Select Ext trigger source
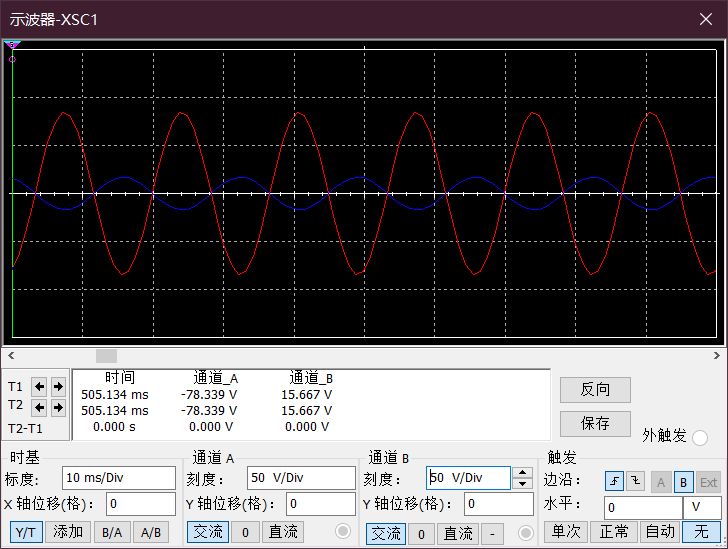The width and height of the screenshot is (728, 549). (708, 482)
